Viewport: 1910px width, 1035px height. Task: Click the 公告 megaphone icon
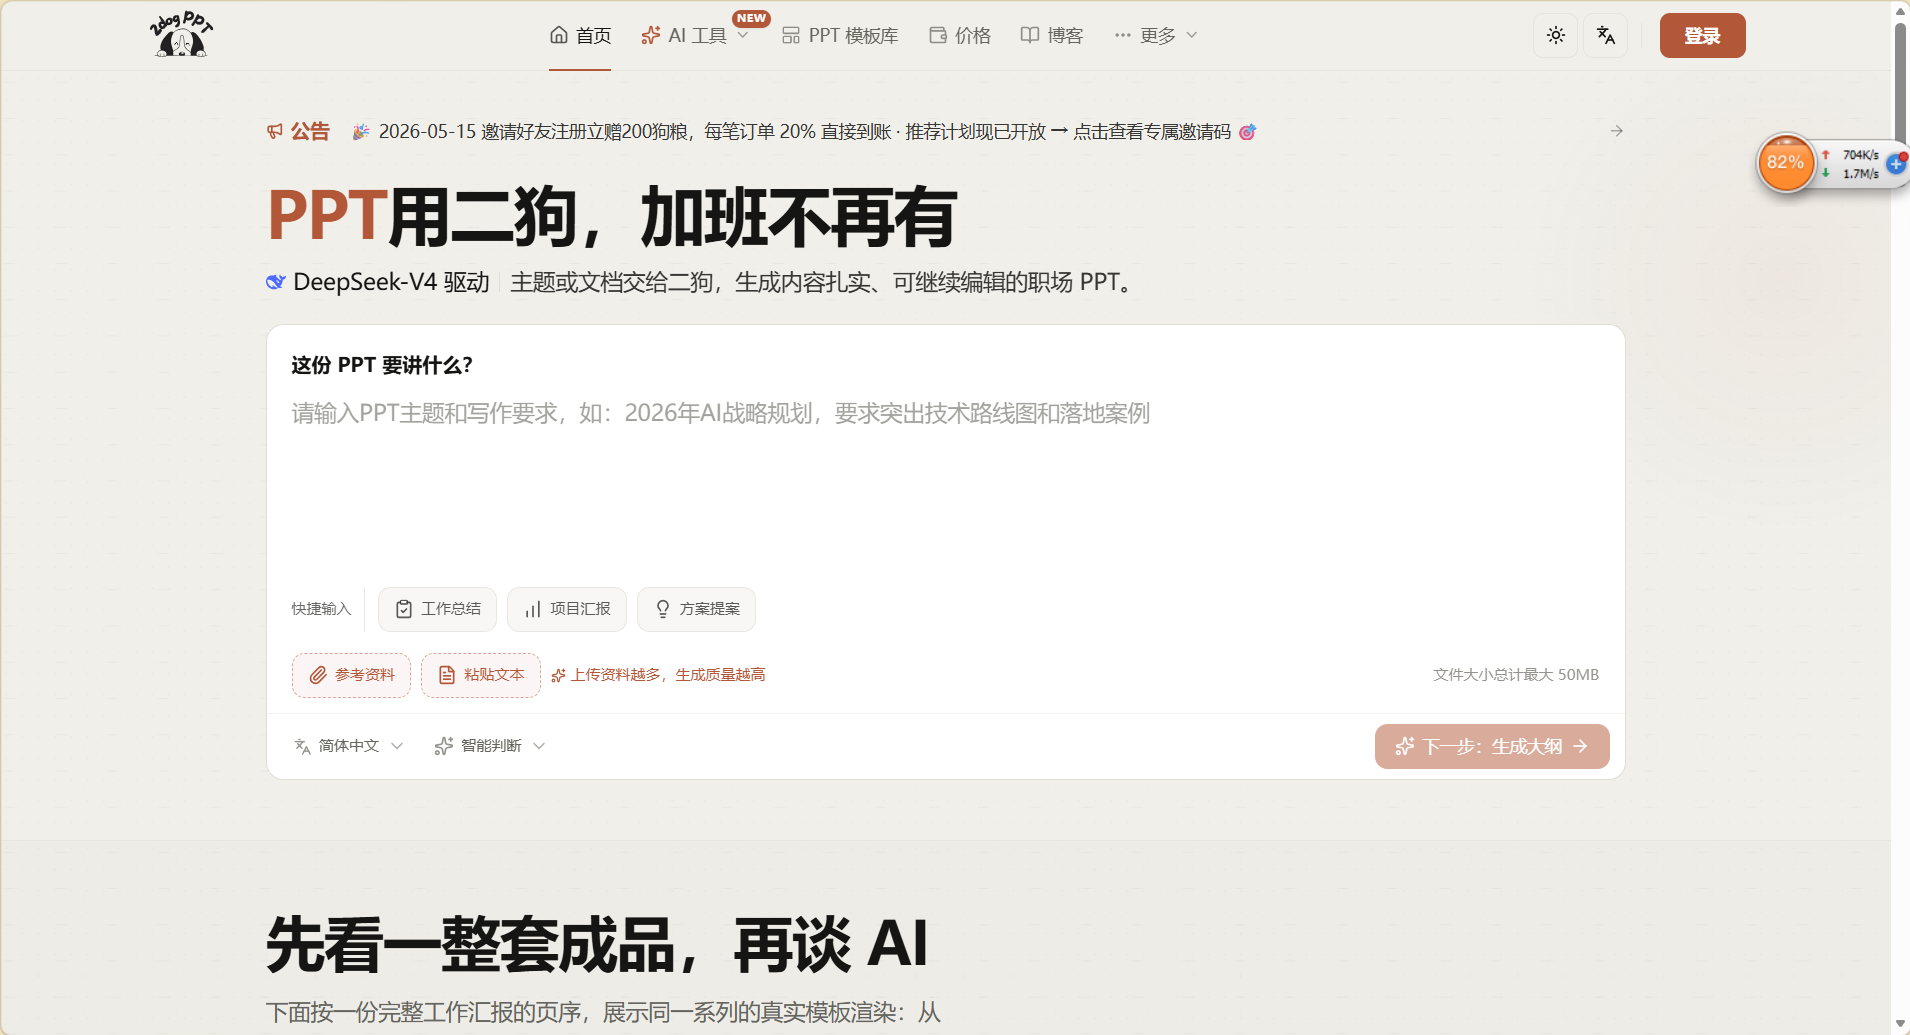coord(275,131)
